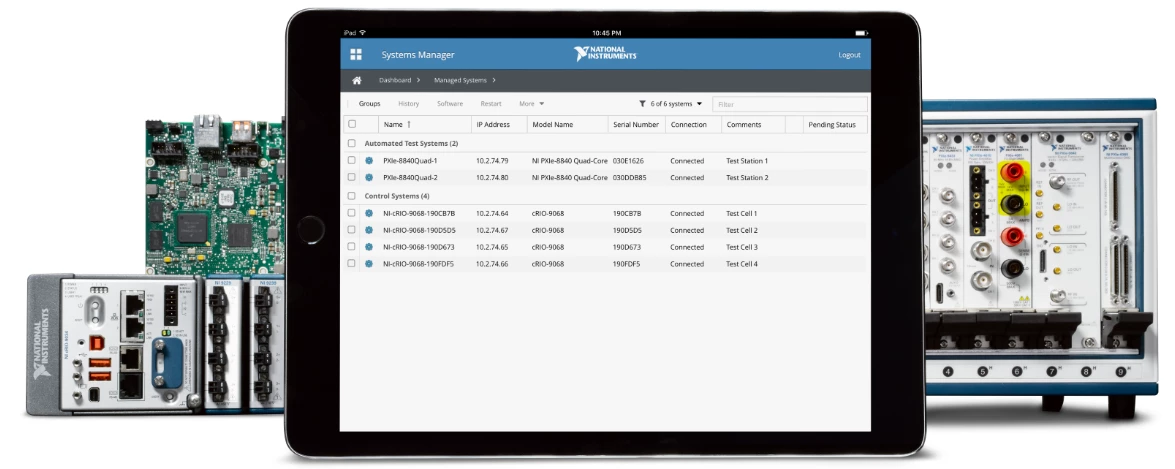Click the gear icon for NI-cRIO-9068-190D673
Screen dimensions: 1175x469
369,247
